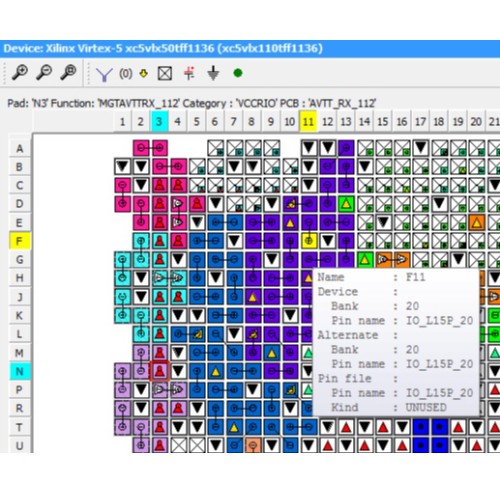This screenshot has width=500, height=500.
Task: Click the yellow F11 pin cell
Action: pyautogui.click(x=309, y=241)
